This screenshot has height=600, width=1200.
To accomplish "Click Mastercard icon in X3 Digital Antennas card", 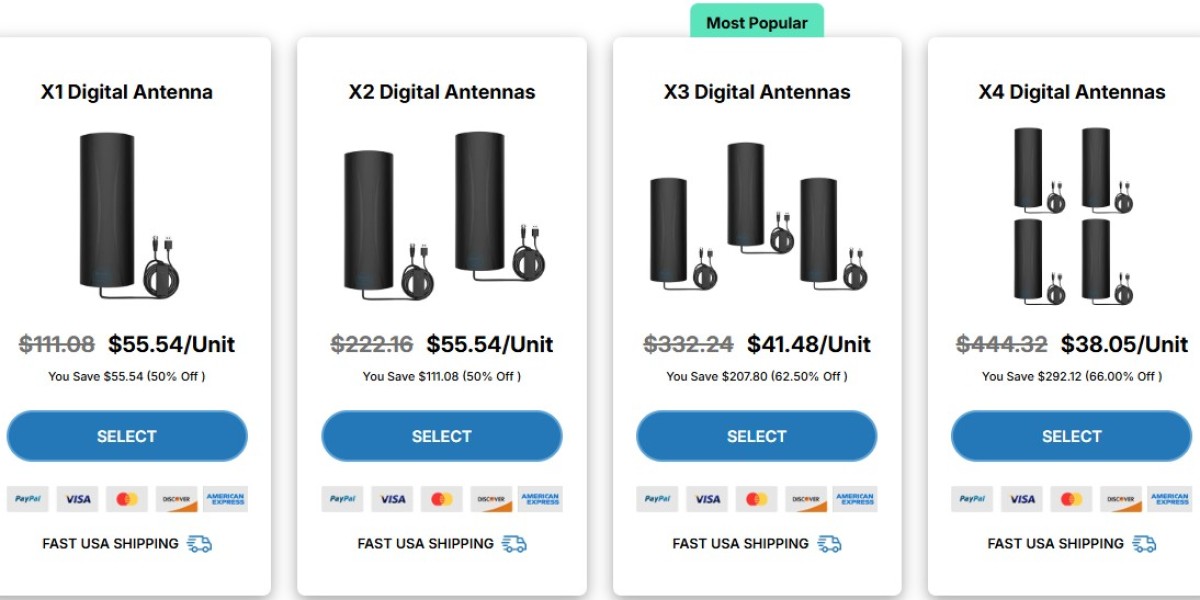I will click(756, 499).
